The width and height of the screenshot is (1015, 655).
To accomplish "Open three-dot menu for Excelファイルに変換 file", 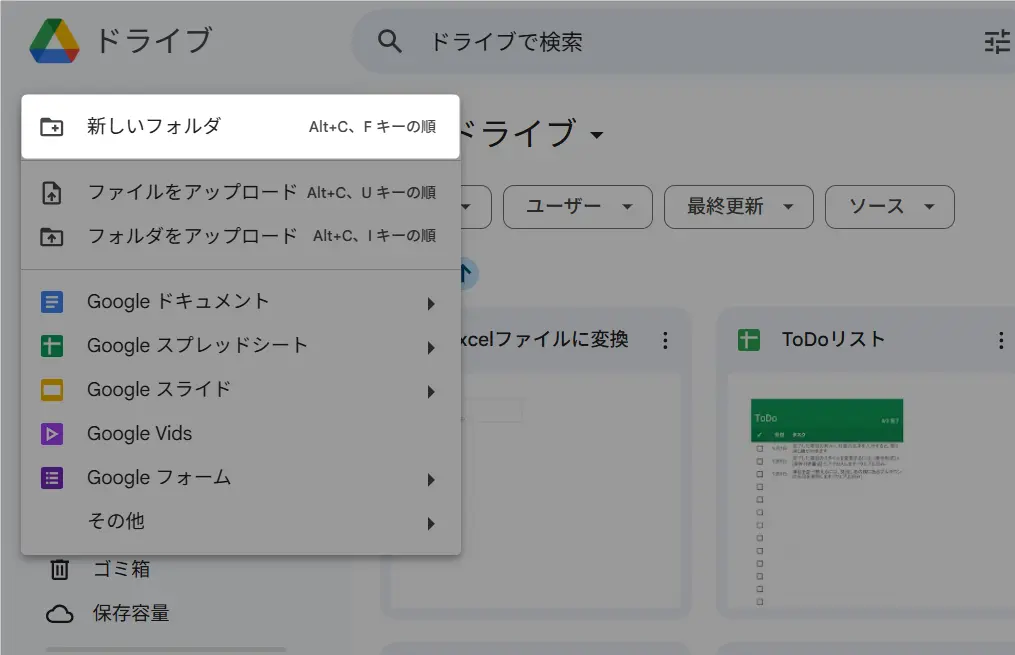I will (665, 341).
